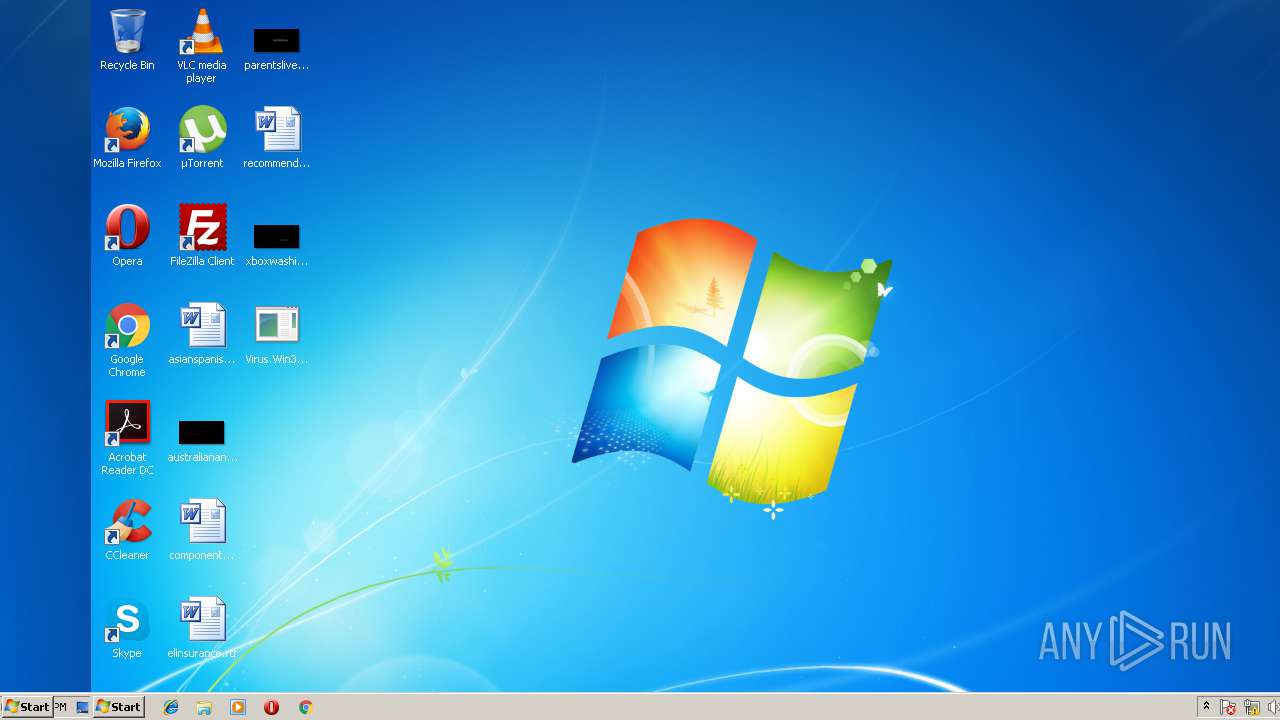The width and height of the screenshot is (1280, 720).
Task: Launch Windows Media Player from taskbar
Action: pyautogui.click(x=238, y=707)
